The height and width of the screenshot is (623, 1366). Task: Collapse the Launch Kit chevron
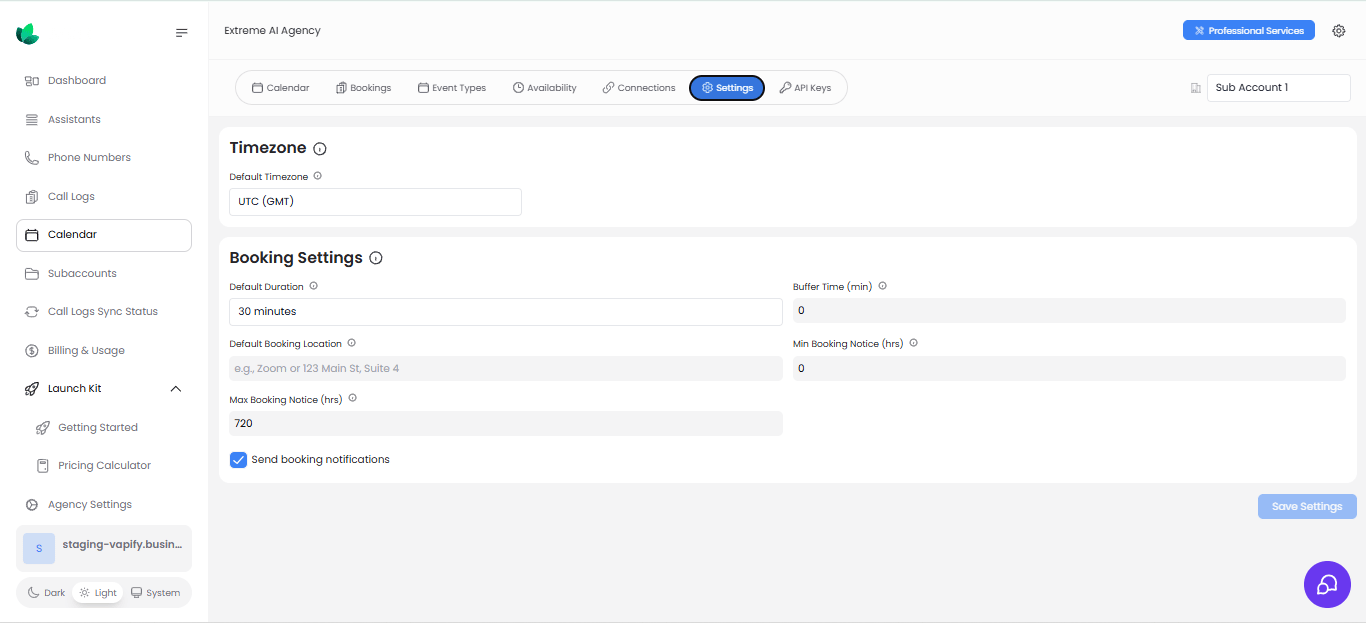(x=176, y=389)
